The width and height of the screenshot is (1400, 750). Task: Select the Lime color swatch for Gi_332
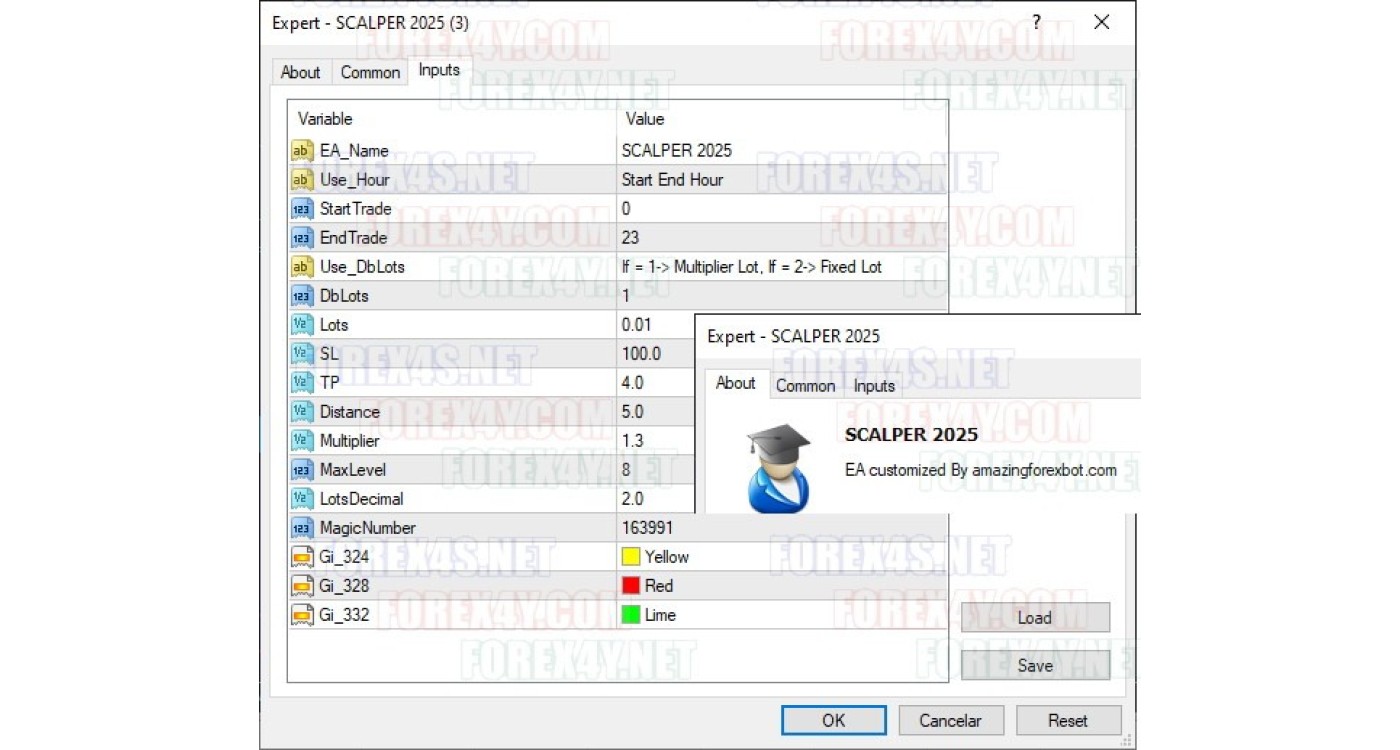point(631,615)
